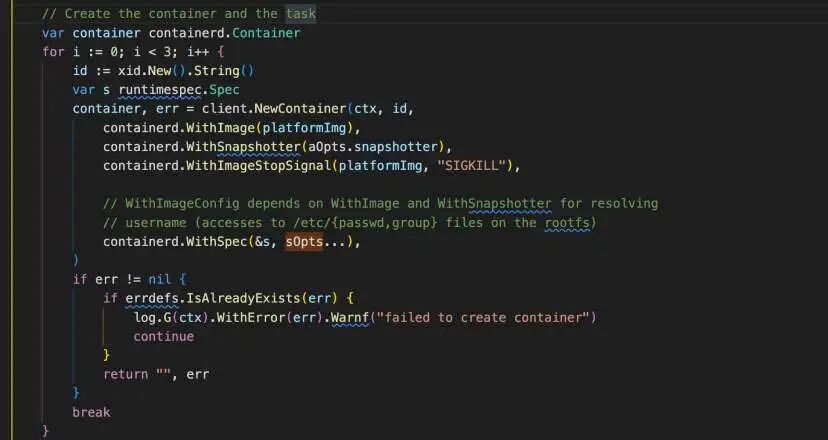
Task: Click the underlined "Warnf" method
Action: (350, 317)
